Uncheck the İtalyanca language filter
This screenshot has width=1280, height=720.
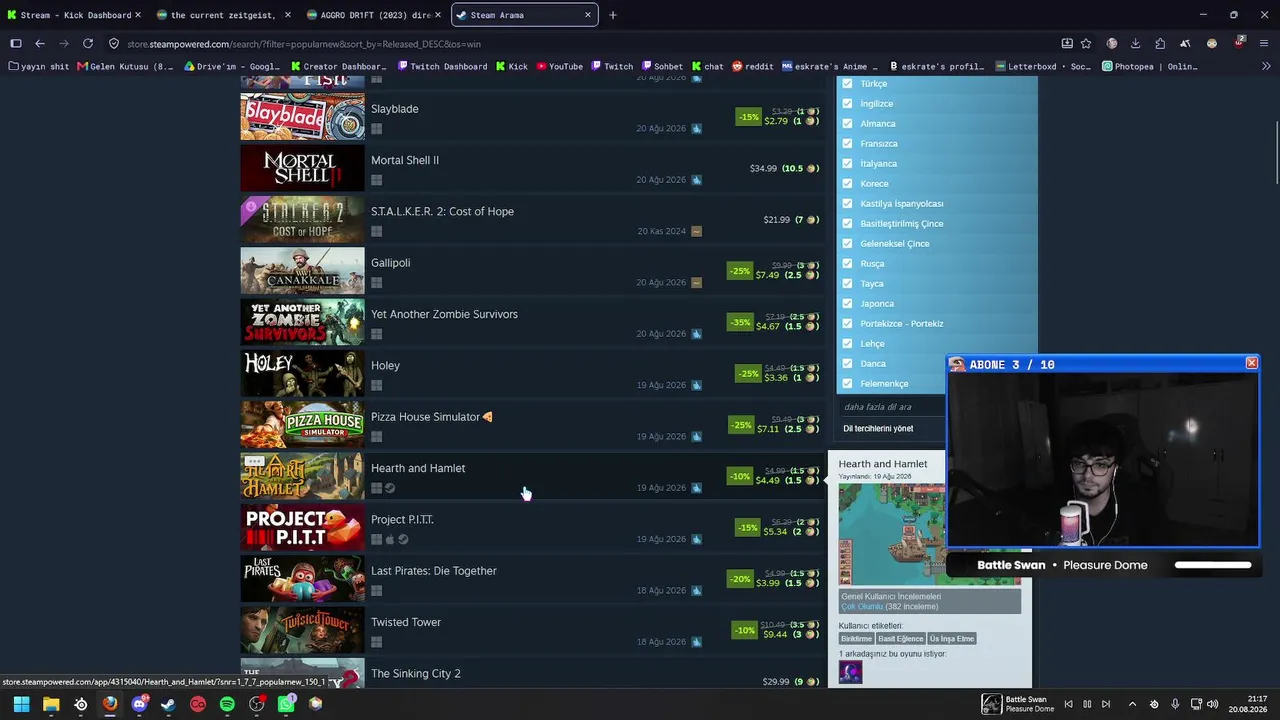click(847, 164)
